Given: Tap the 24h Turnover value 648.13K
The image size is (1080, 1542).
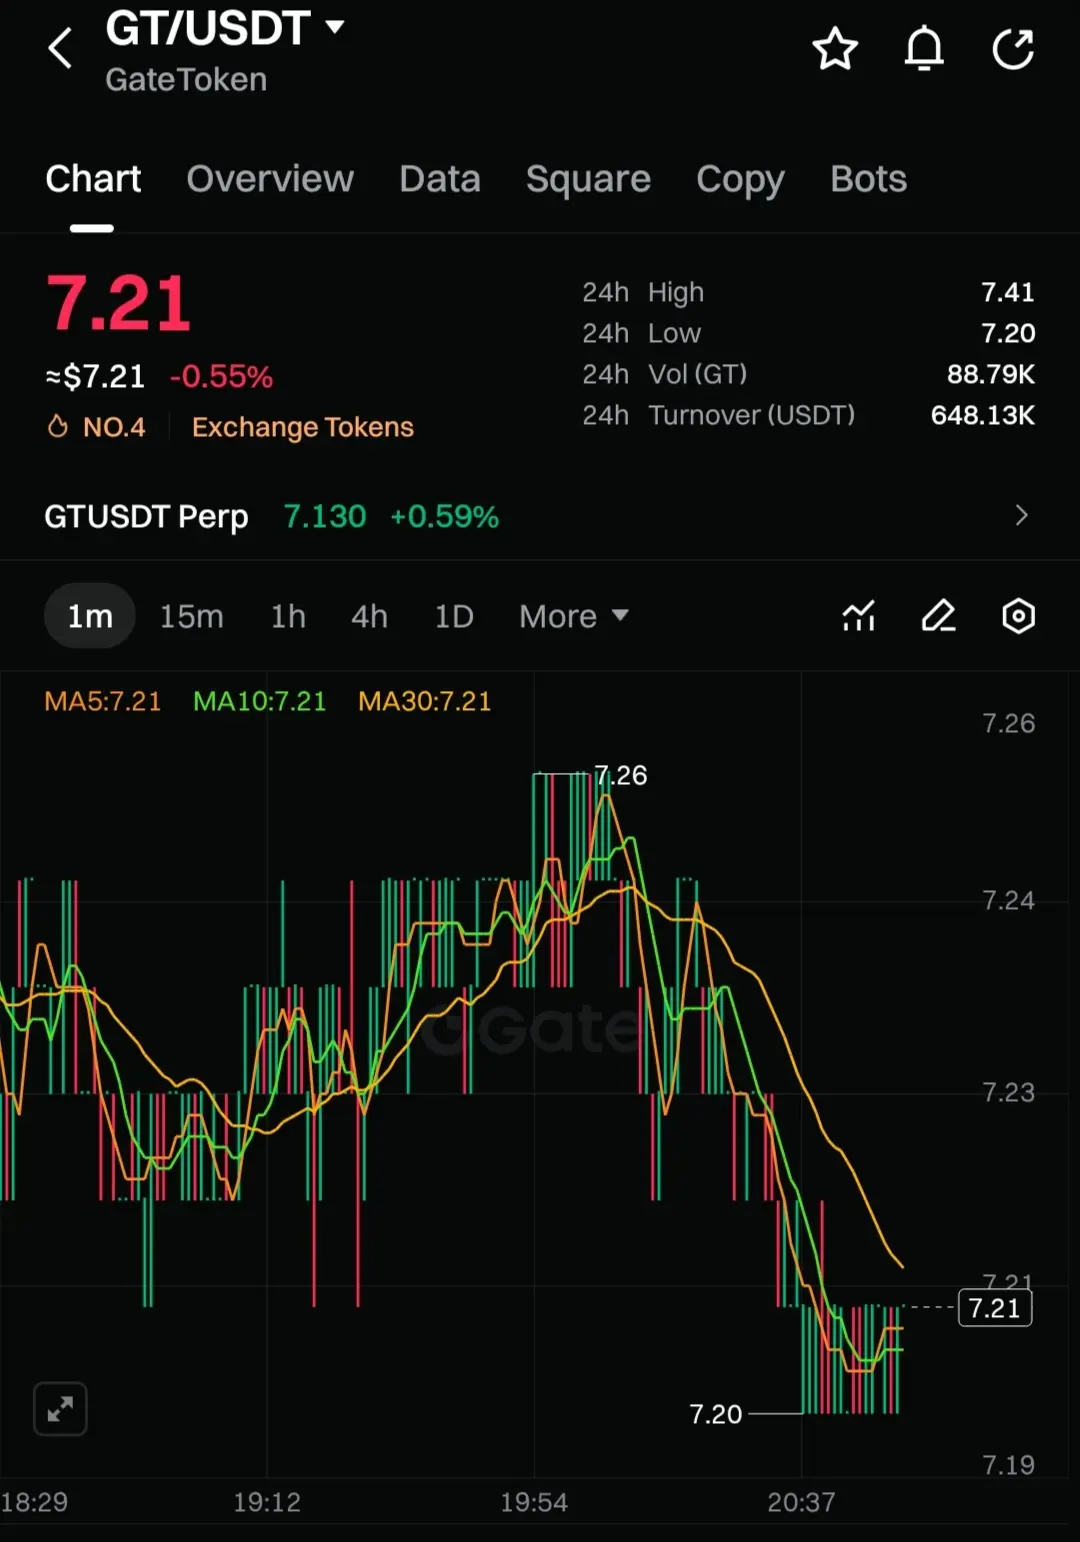Looking at the screenshot, I should 983,415.
